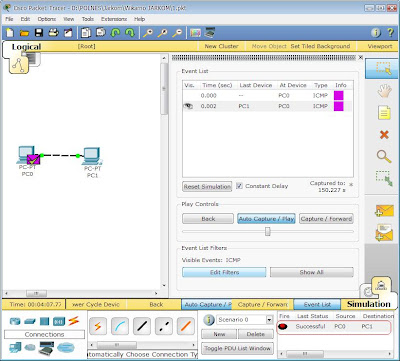Select the Routers device category icon
400x361 pixels.
[15, 321]
